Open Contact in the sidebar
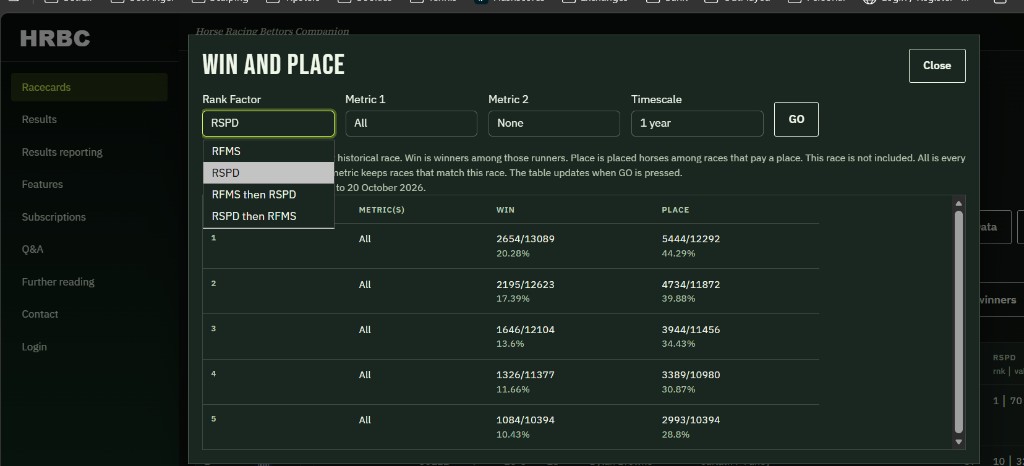This screenshot has width=1024, height=466. [x=40, y=314]
